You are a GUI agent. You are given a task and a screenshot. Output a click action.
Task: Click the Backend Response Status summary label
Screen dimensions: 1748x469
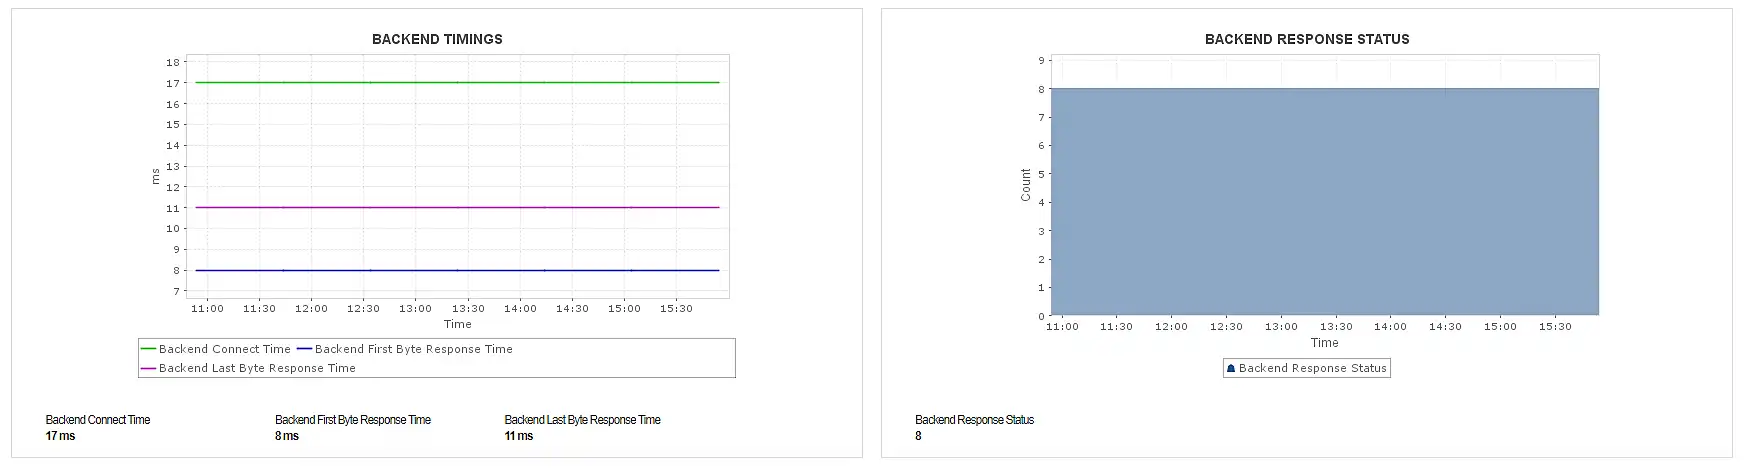974,420
